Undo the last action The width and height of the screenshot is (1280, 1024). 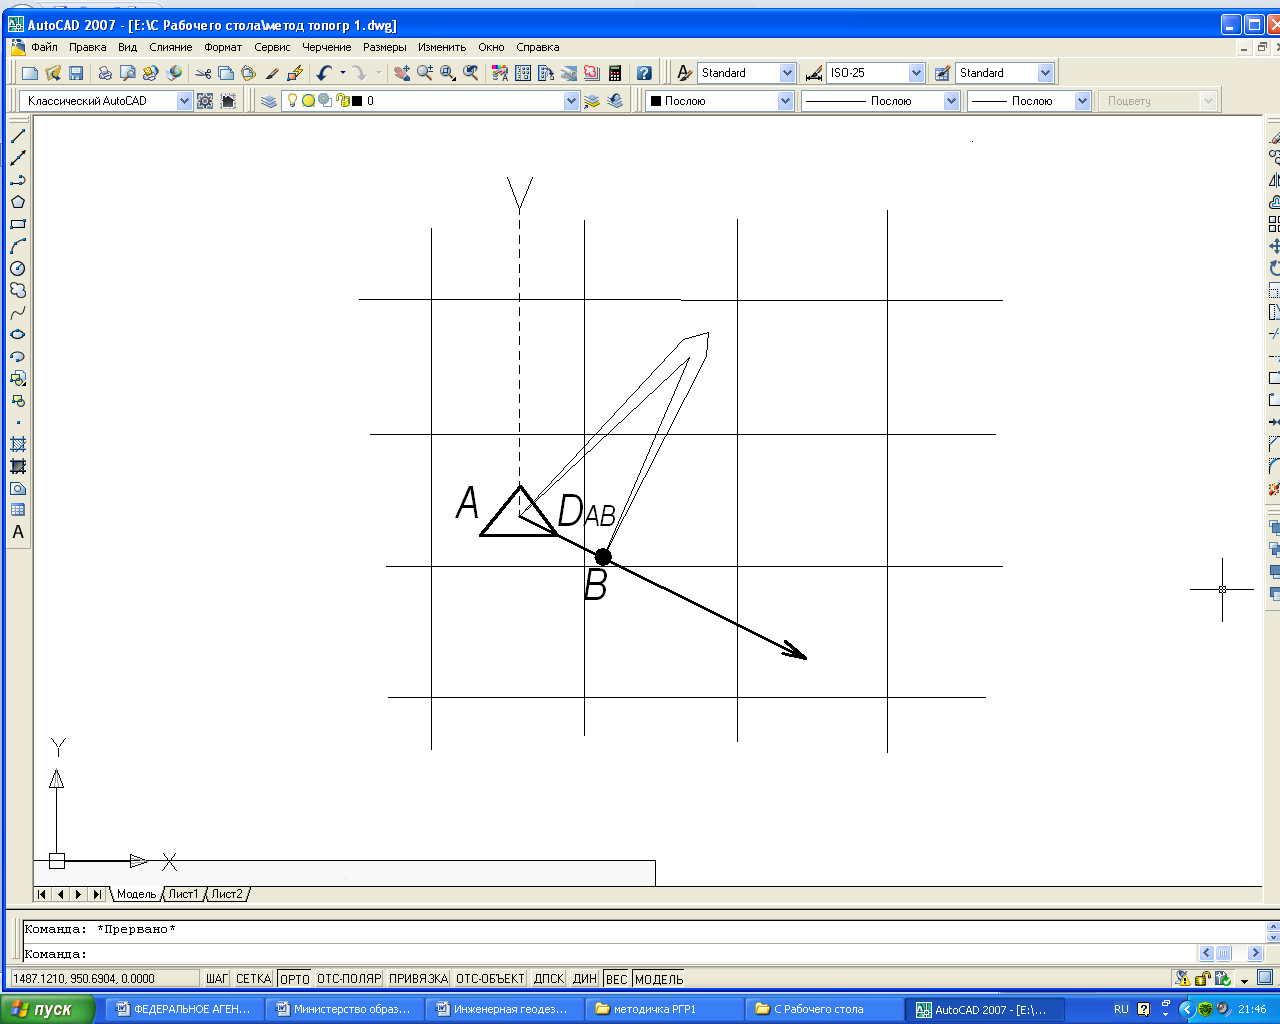324,73
